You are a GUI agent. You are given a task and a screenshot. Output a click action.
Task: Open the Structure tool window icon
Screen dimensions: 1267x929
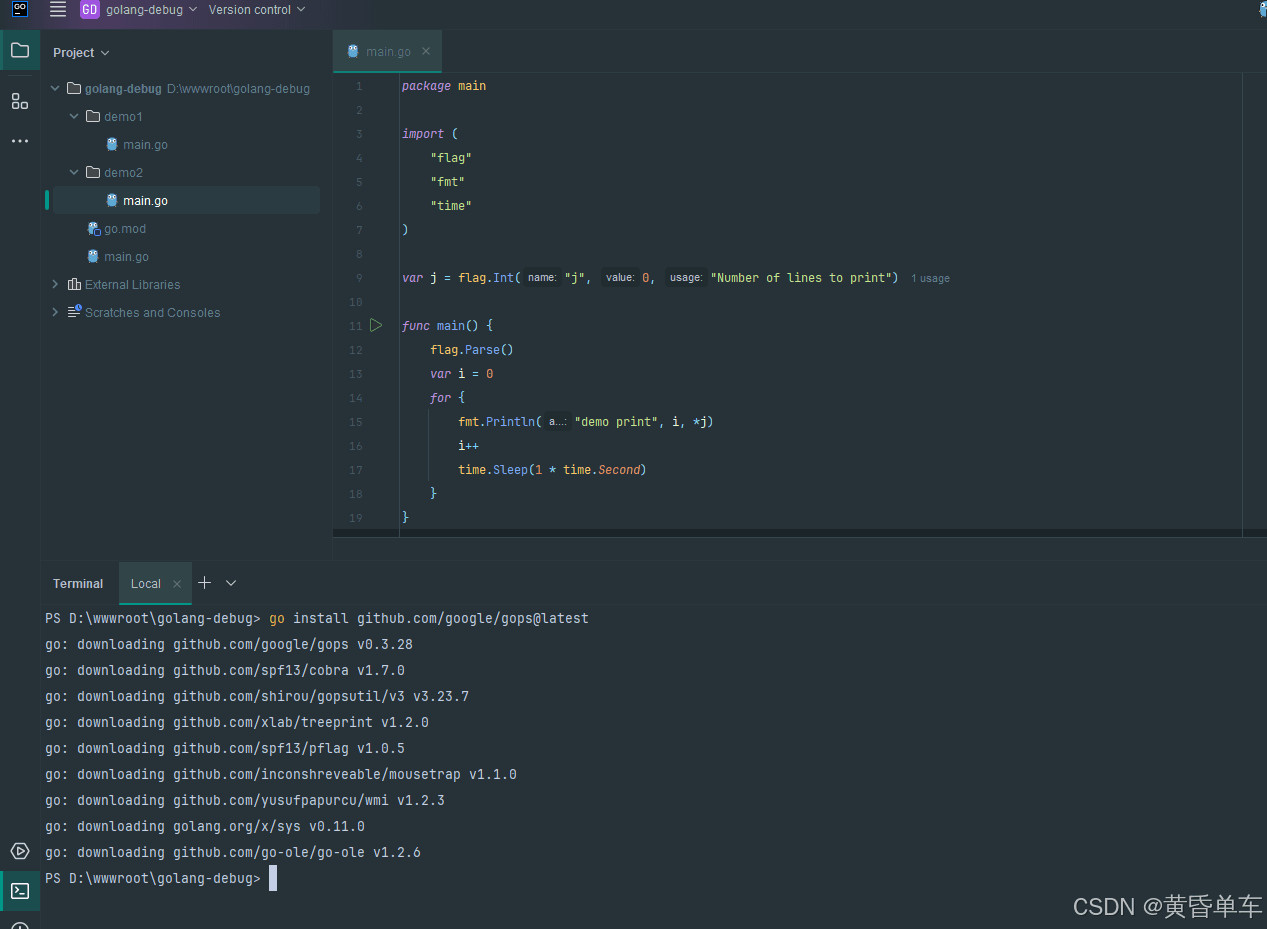[20, 101]
